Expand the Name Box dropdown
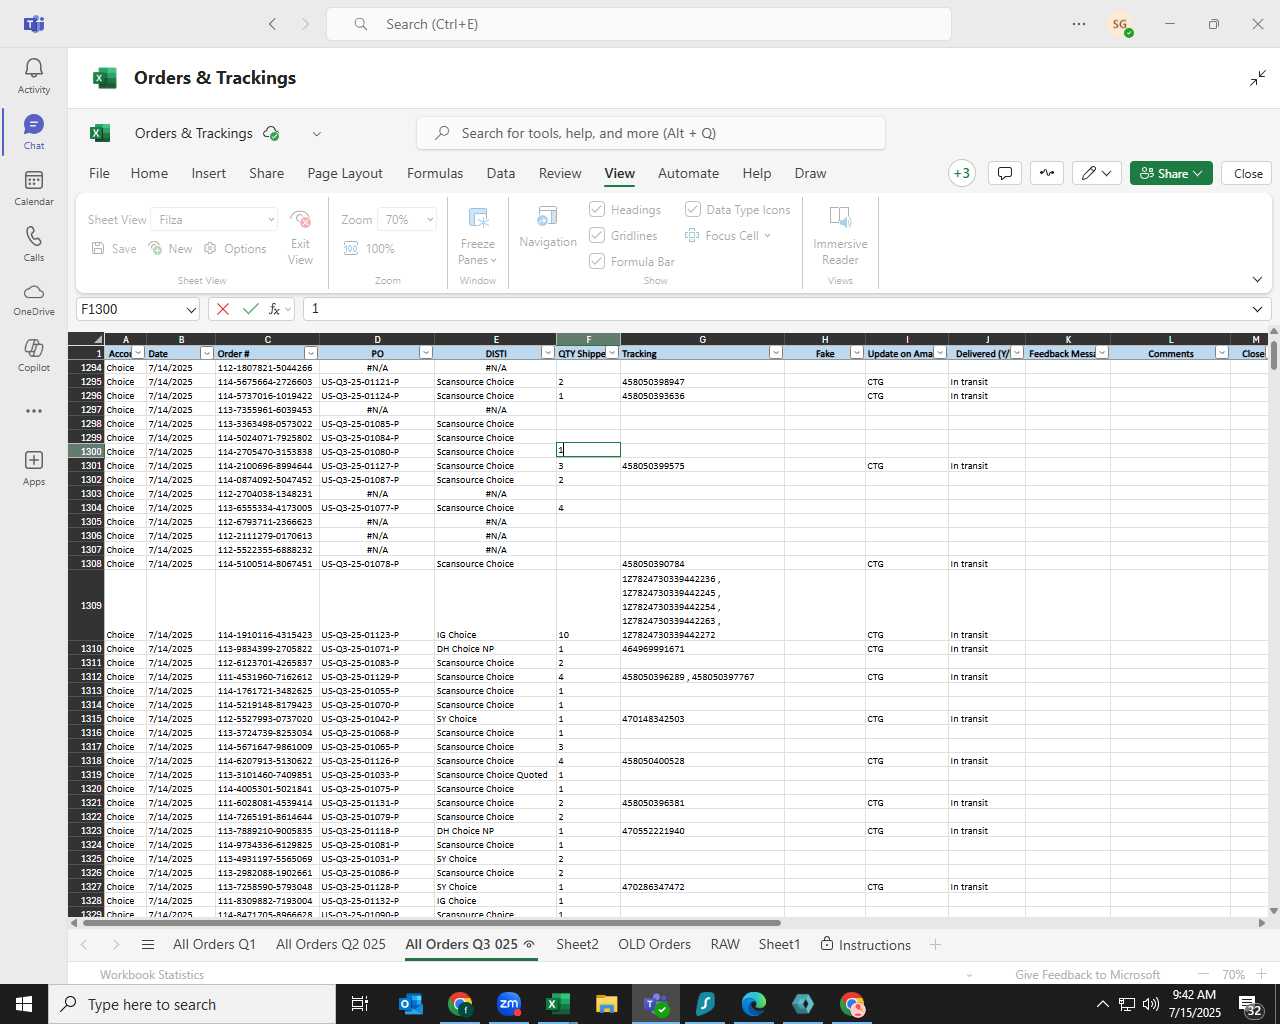1280x1024 pixels. click(x=190, y=310)
